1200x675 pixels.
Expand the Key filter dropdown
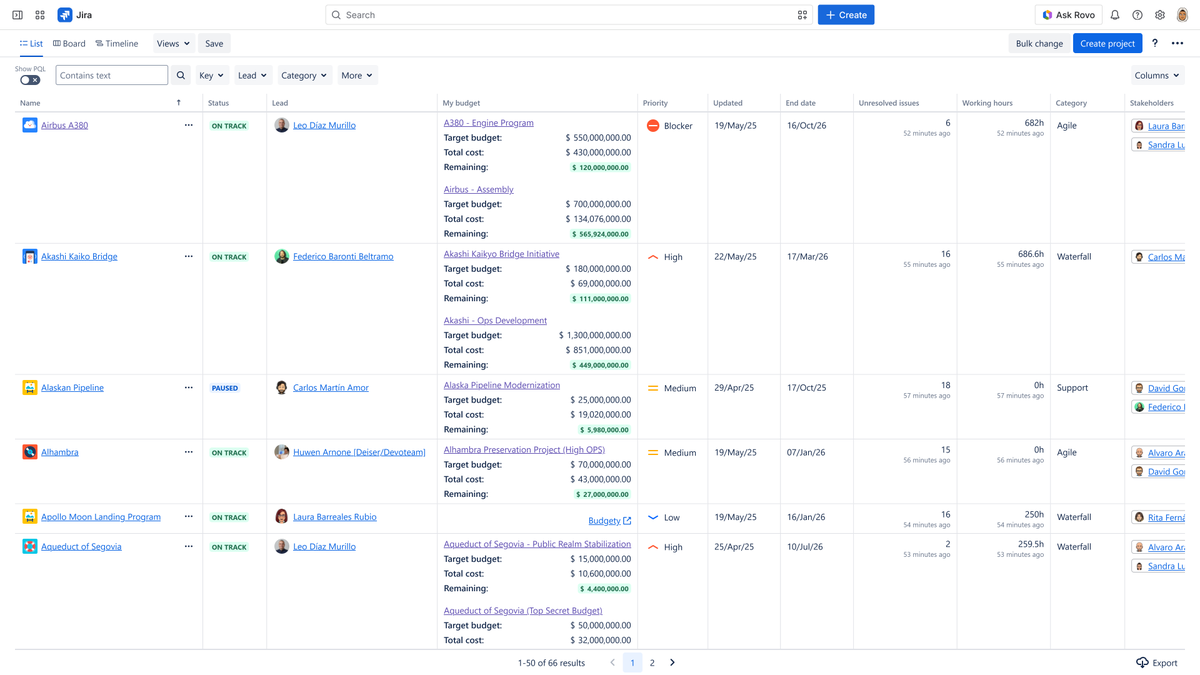point(212,75)
